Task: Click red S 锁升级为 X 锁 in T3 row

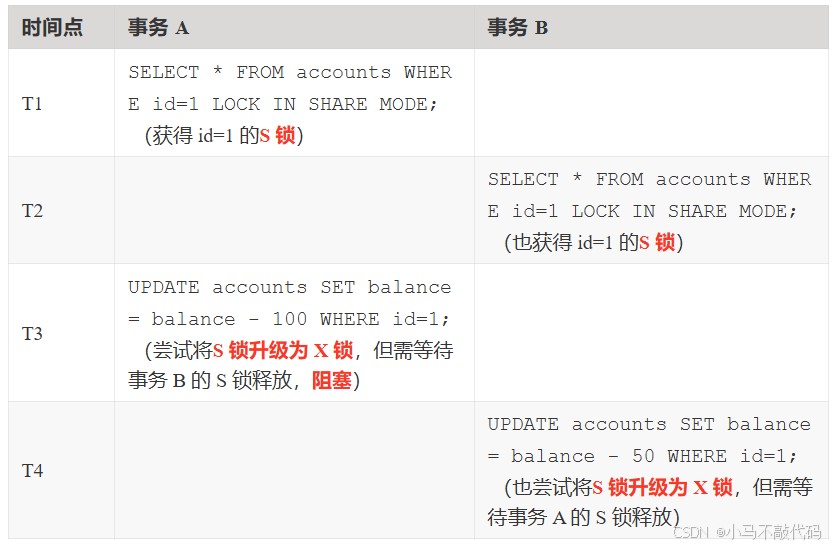Action: 283,350
